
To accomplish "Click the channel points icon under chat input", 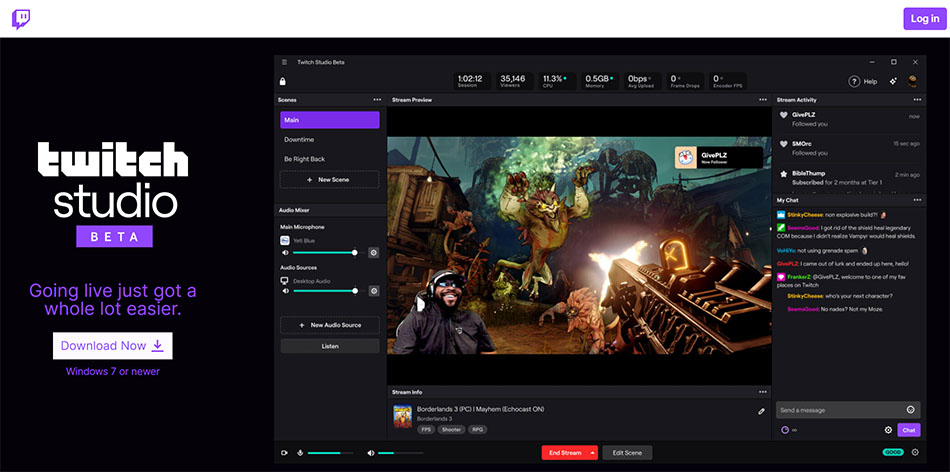I will (x=785, y=430).
